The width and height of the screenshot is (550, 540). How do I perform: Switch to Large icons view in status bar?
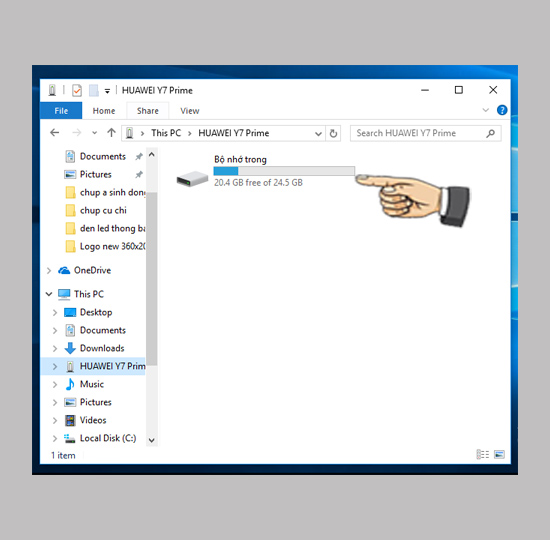pos(499,455)
